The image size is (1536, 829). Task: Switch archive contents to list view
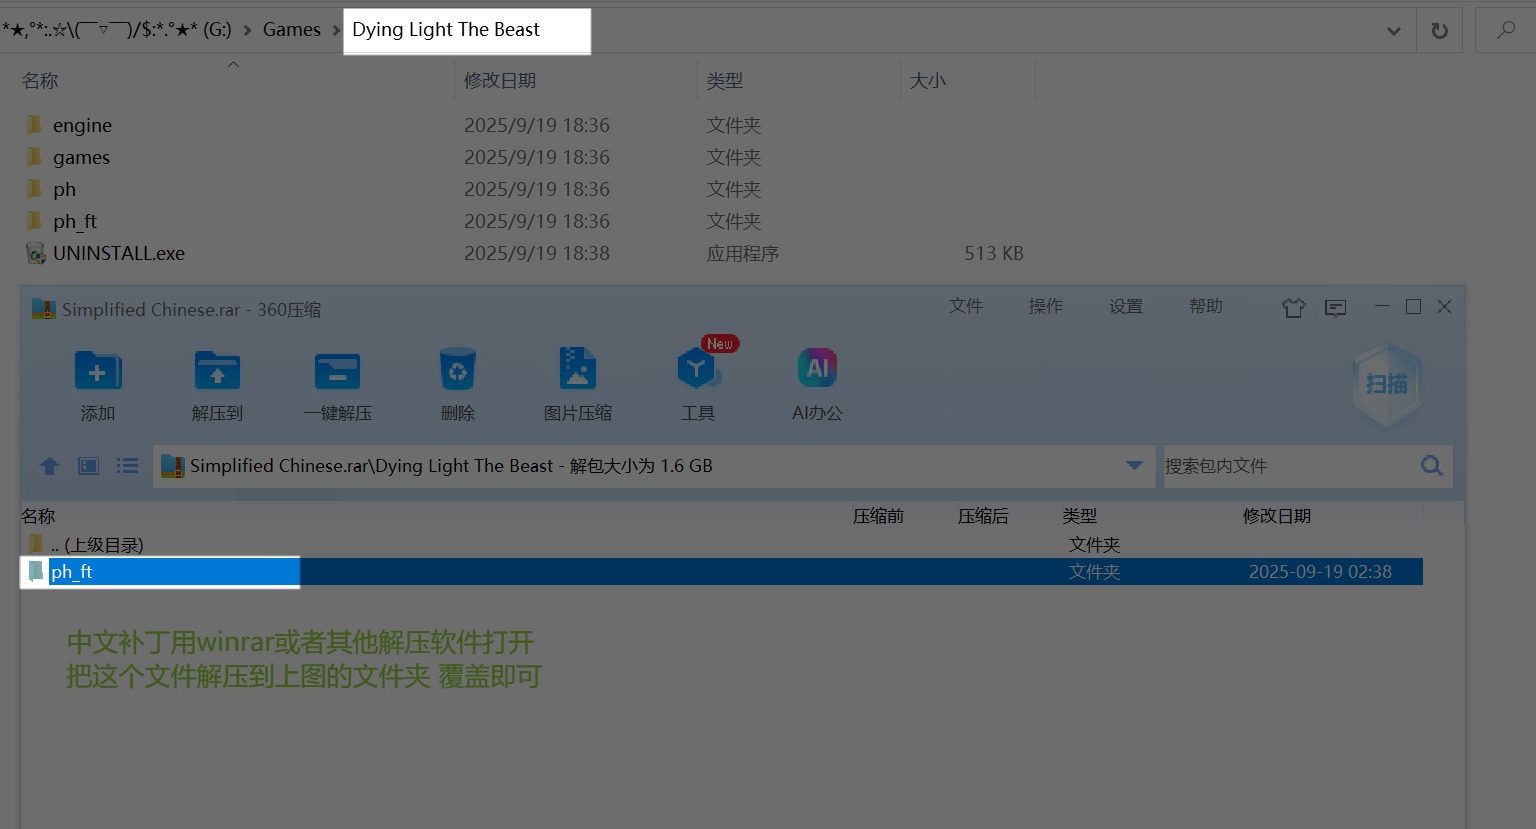(127, 466)
